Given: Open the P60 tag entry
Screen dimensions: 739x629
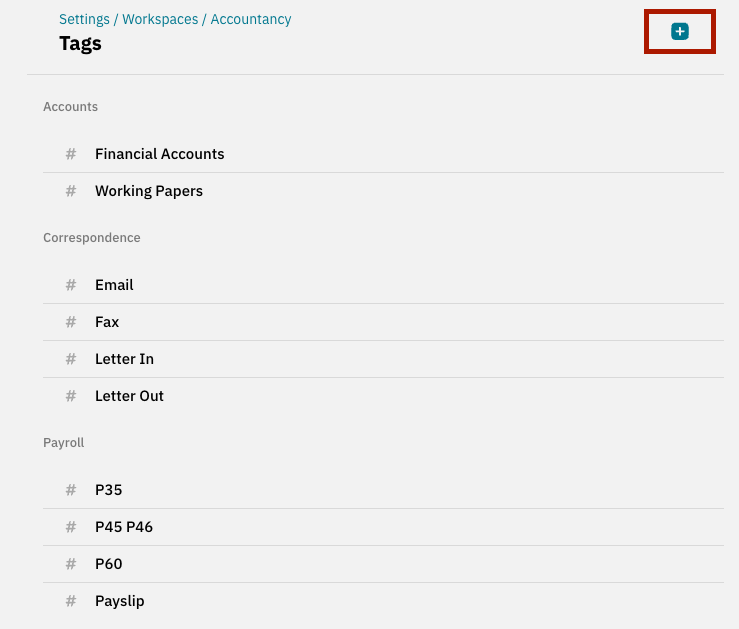Looking at the screenshot, I should [x=383, y=564].
